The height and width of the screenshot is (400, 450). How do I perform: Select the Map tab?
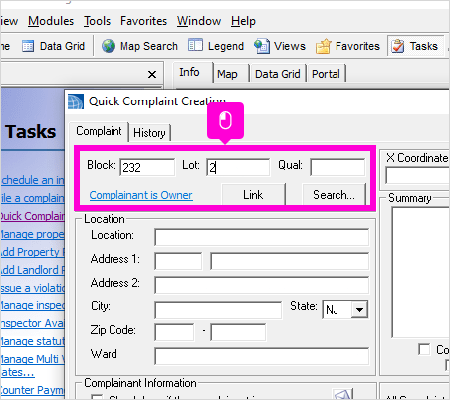[x=227, y=74]
